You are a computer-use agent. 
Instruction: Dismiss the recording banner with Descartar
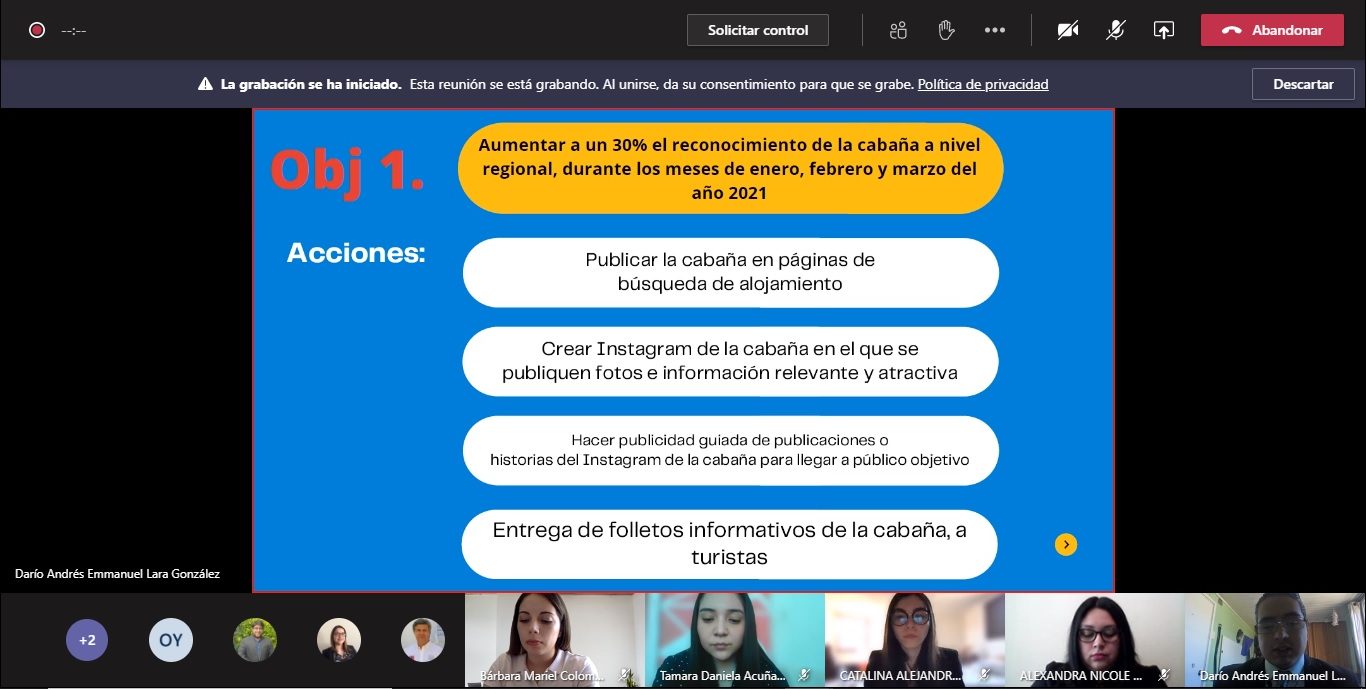[1302, 85]
